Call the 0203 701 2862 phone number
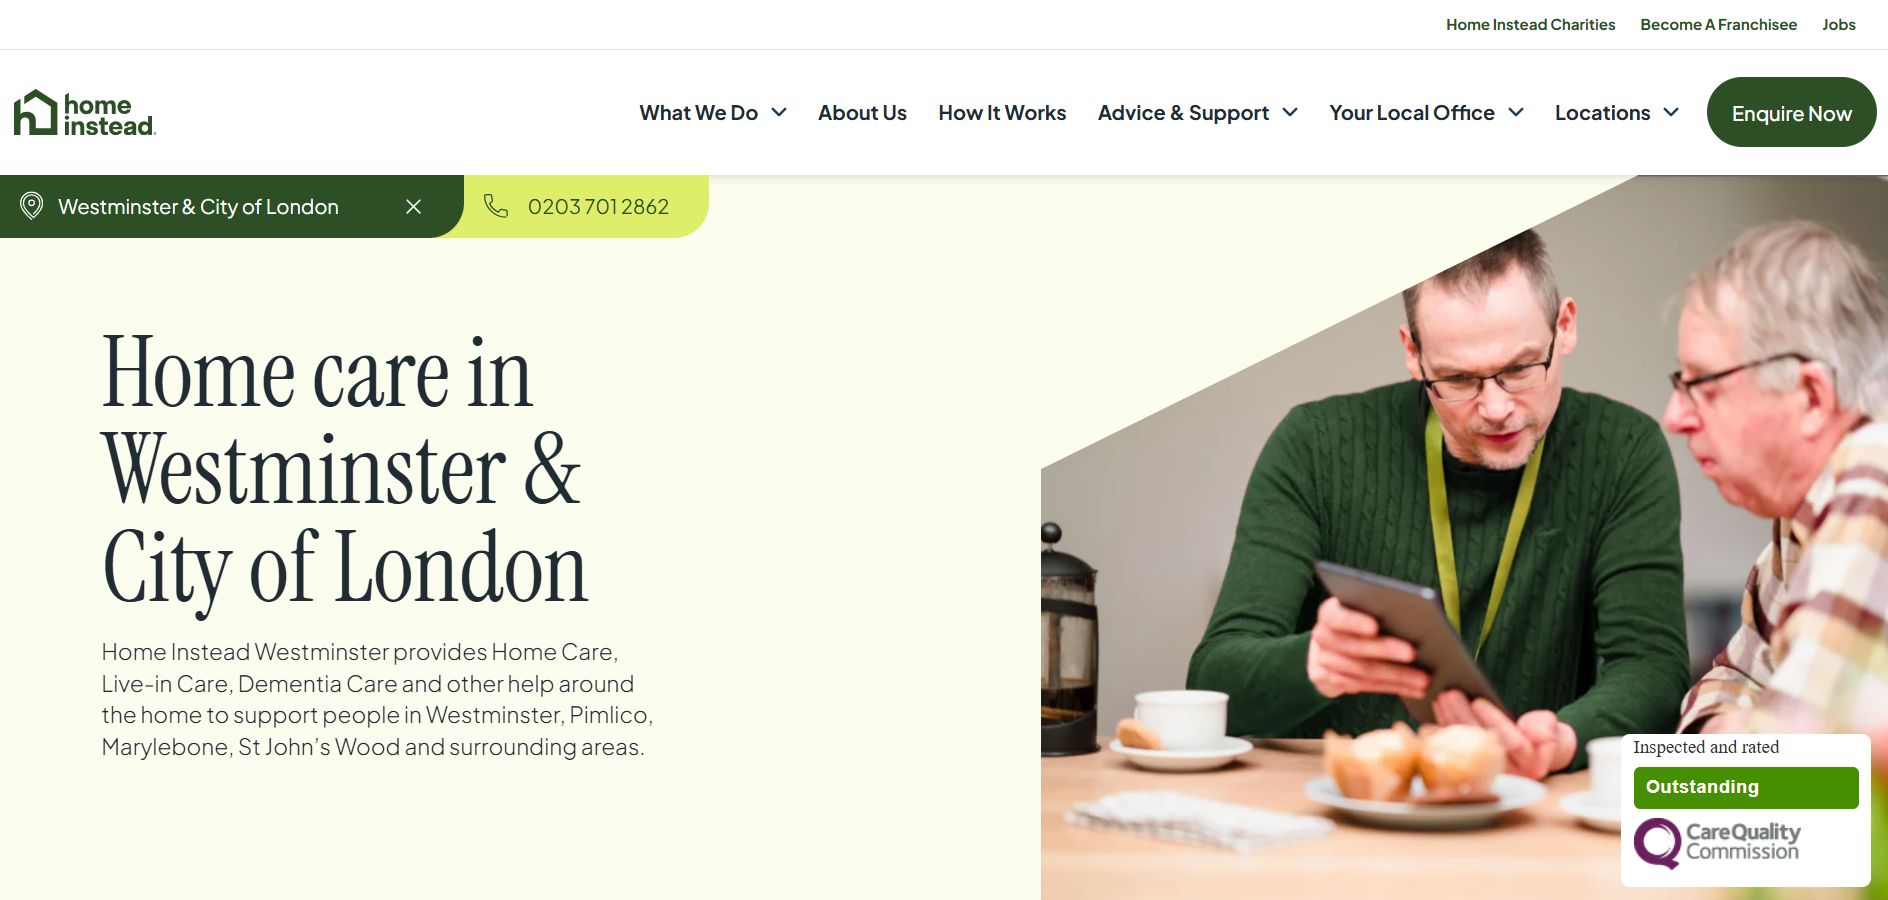Viewport: 1888px width, 900px height. tap(598, 207)
